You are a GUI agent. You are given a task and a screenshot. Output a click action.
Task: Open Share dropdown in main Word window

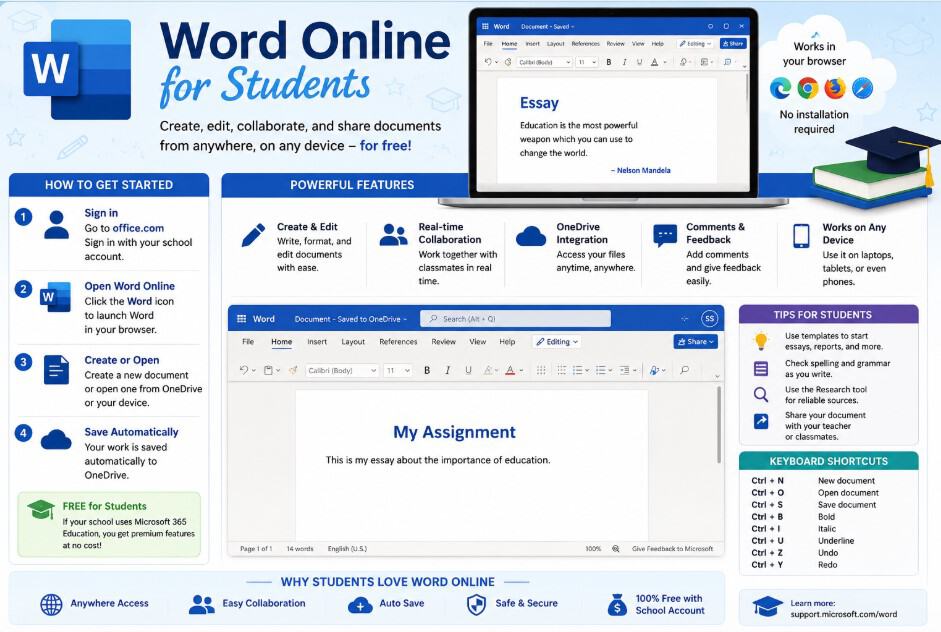point(696,342)
